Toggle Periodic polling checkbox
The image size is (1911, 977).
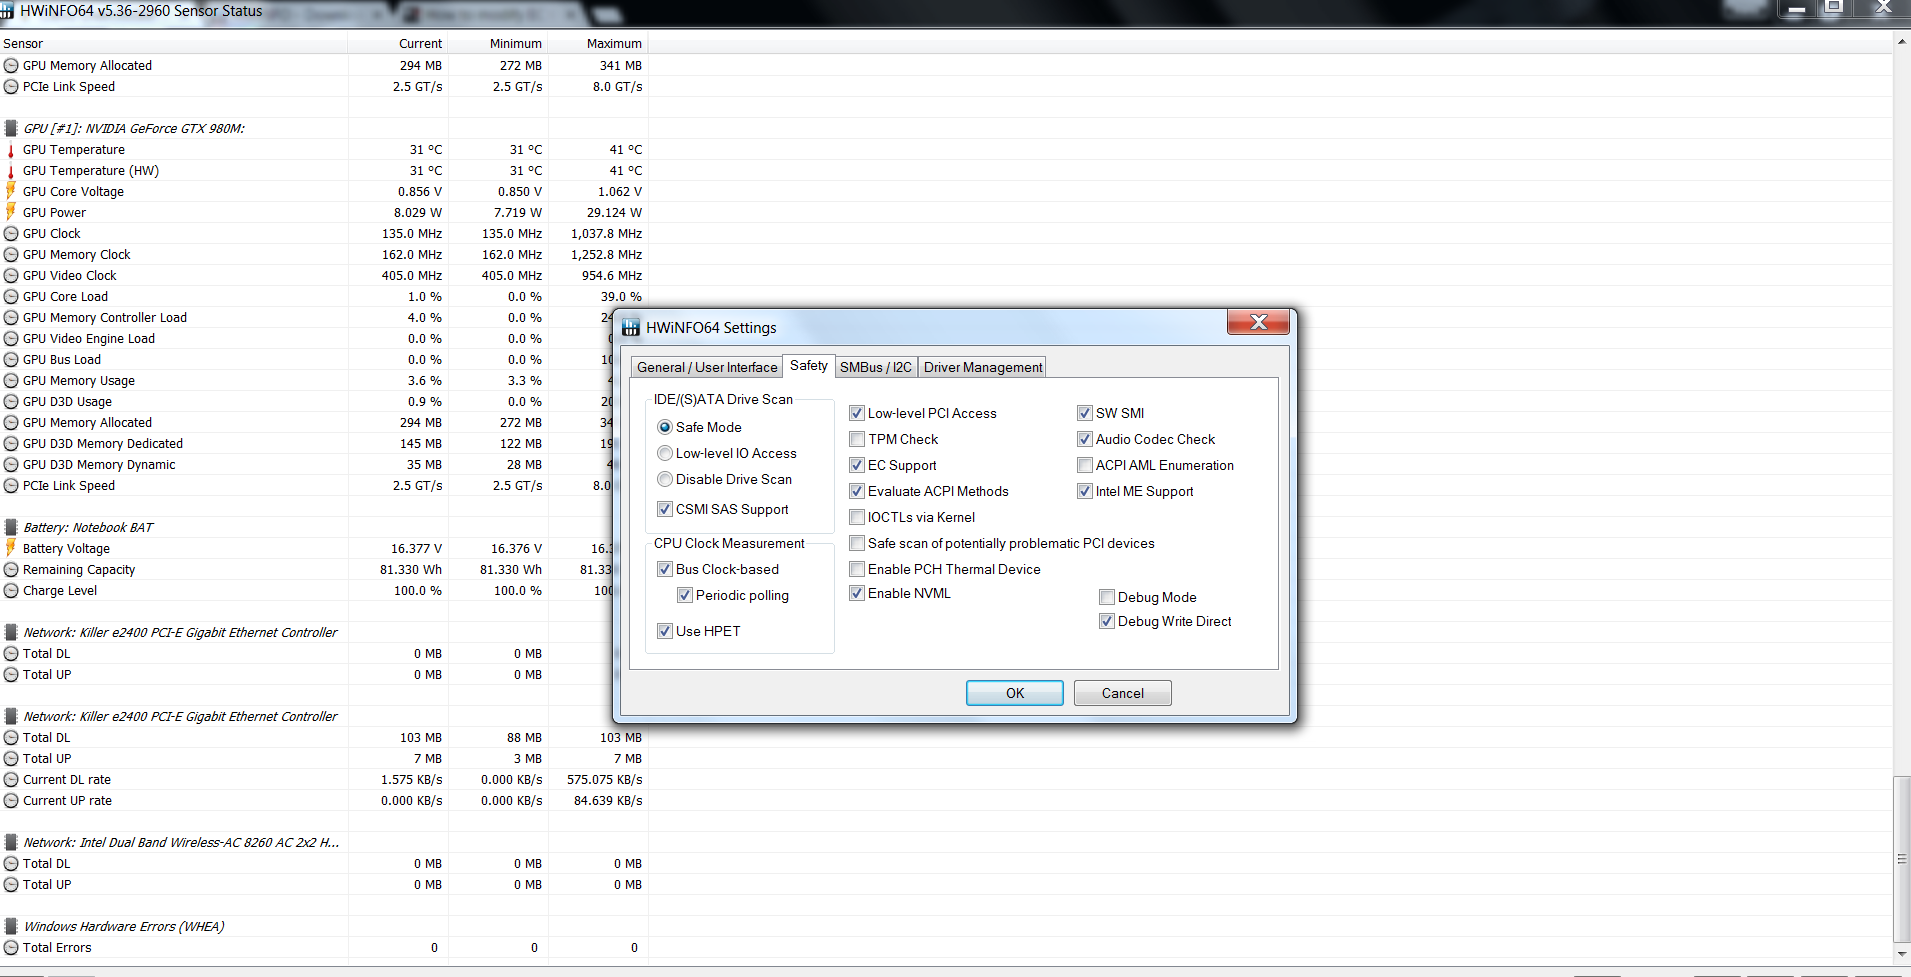click(x=685, y=595)
